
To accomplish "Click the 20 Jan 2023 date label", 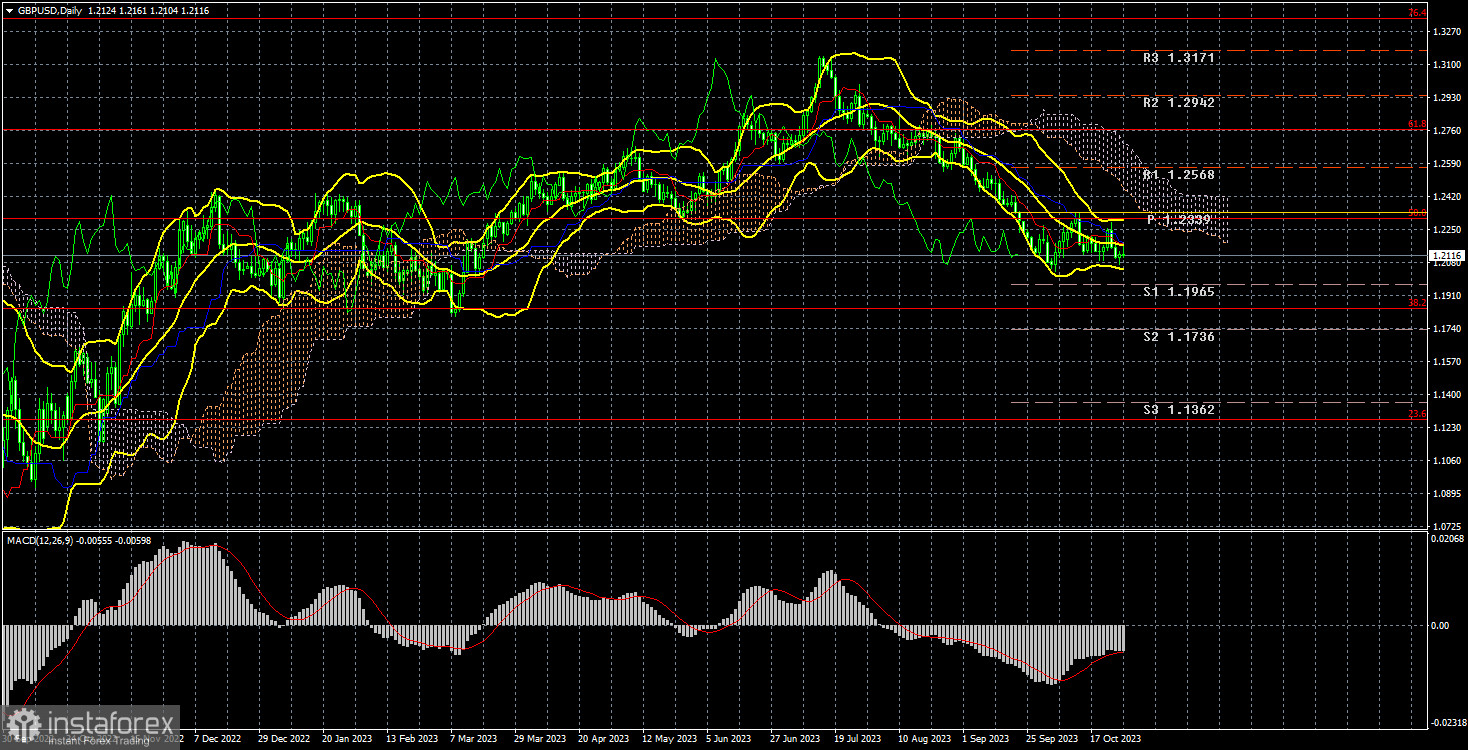I will [x=347, y=739].
